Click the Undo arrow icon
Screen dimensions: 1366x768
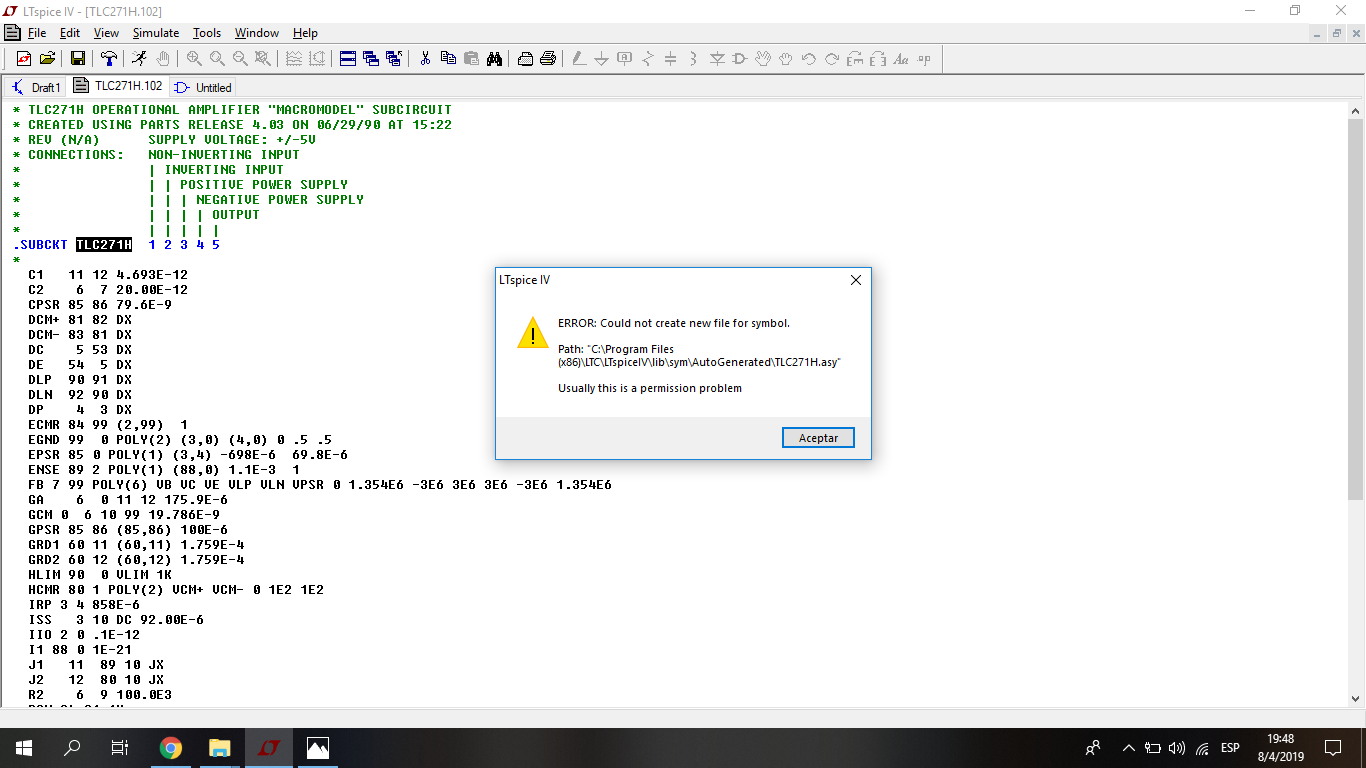tap(809, 59)
